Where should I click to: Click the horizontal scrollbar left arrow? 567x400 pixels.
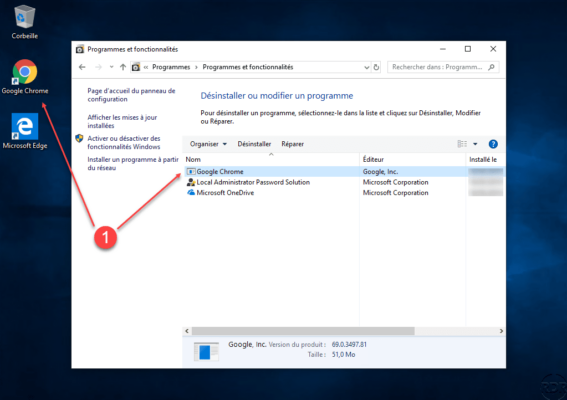click(187, 331)
